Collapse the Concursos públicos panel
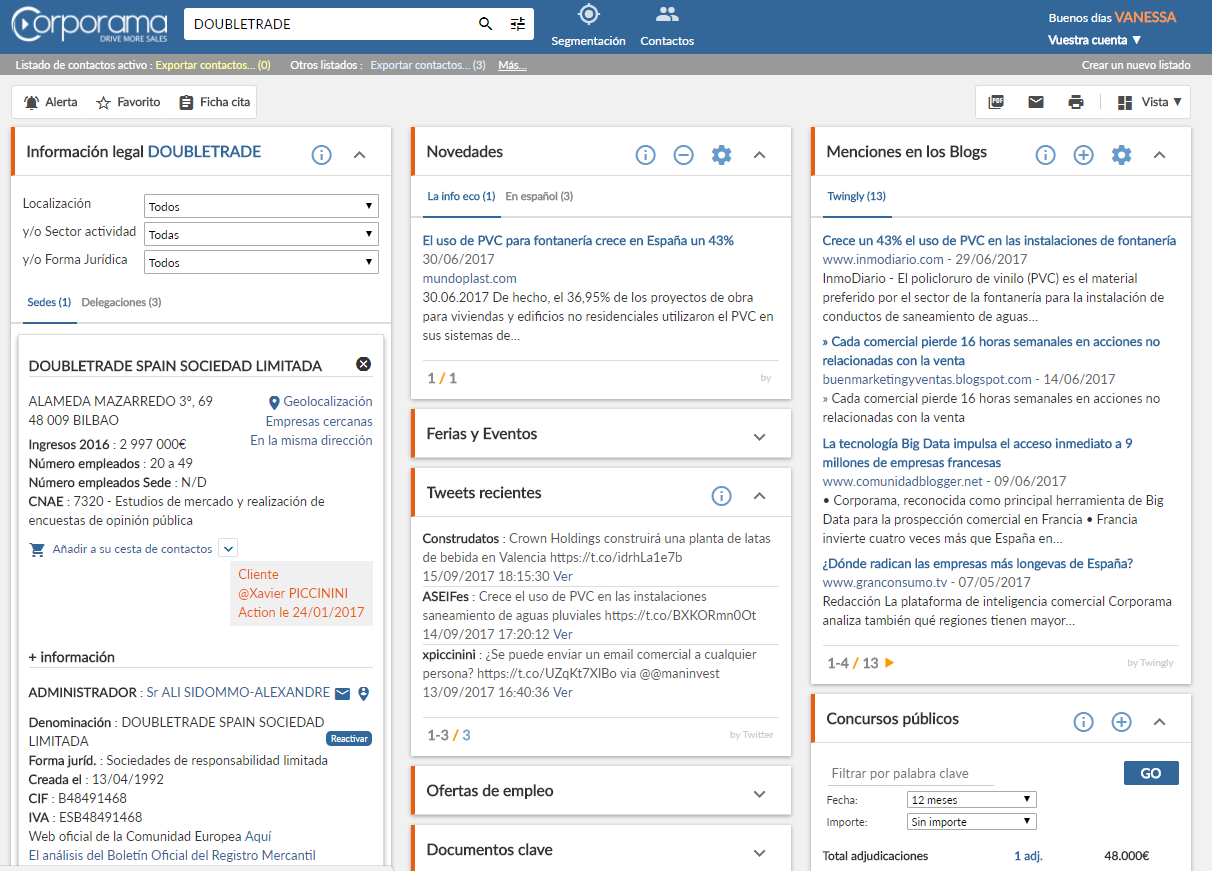This screenshot has width=1212, height=871. click(1159, 722)
